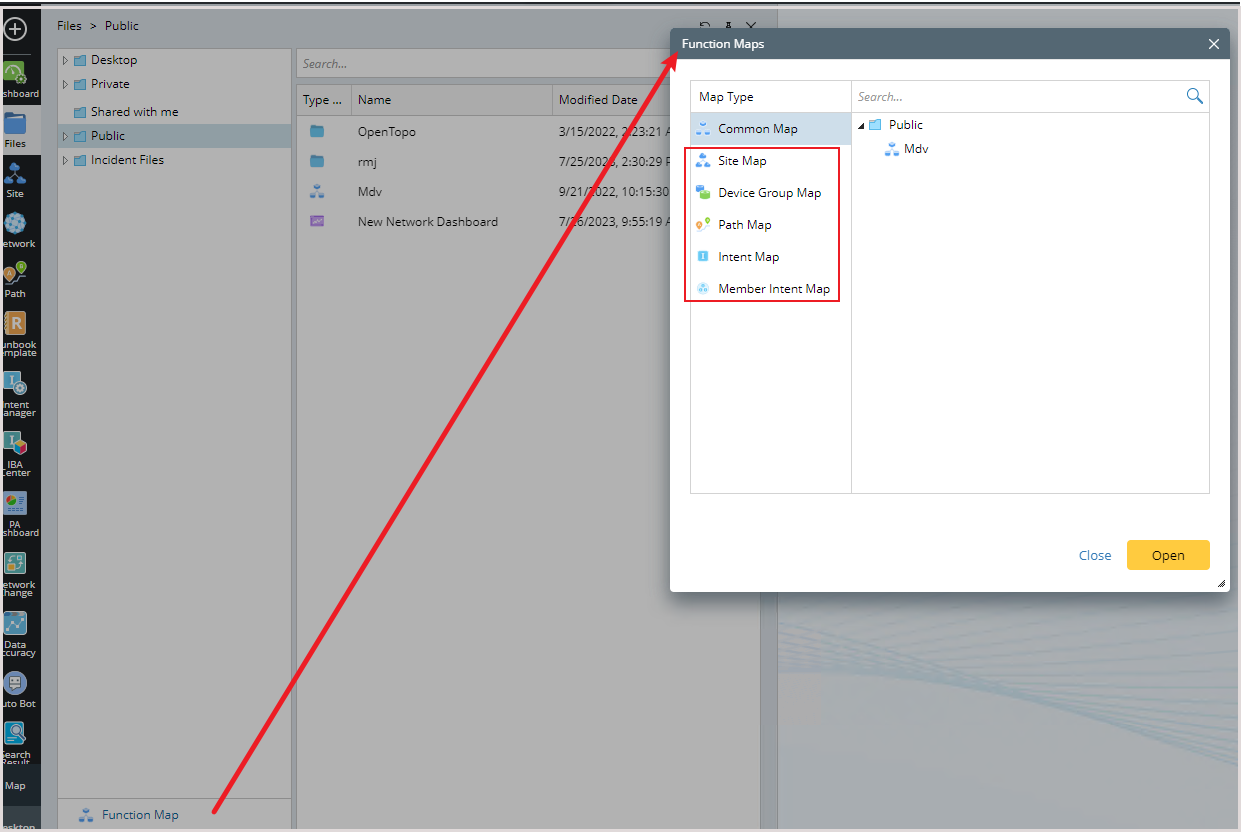Select the Private folder label

coord(110,84)
